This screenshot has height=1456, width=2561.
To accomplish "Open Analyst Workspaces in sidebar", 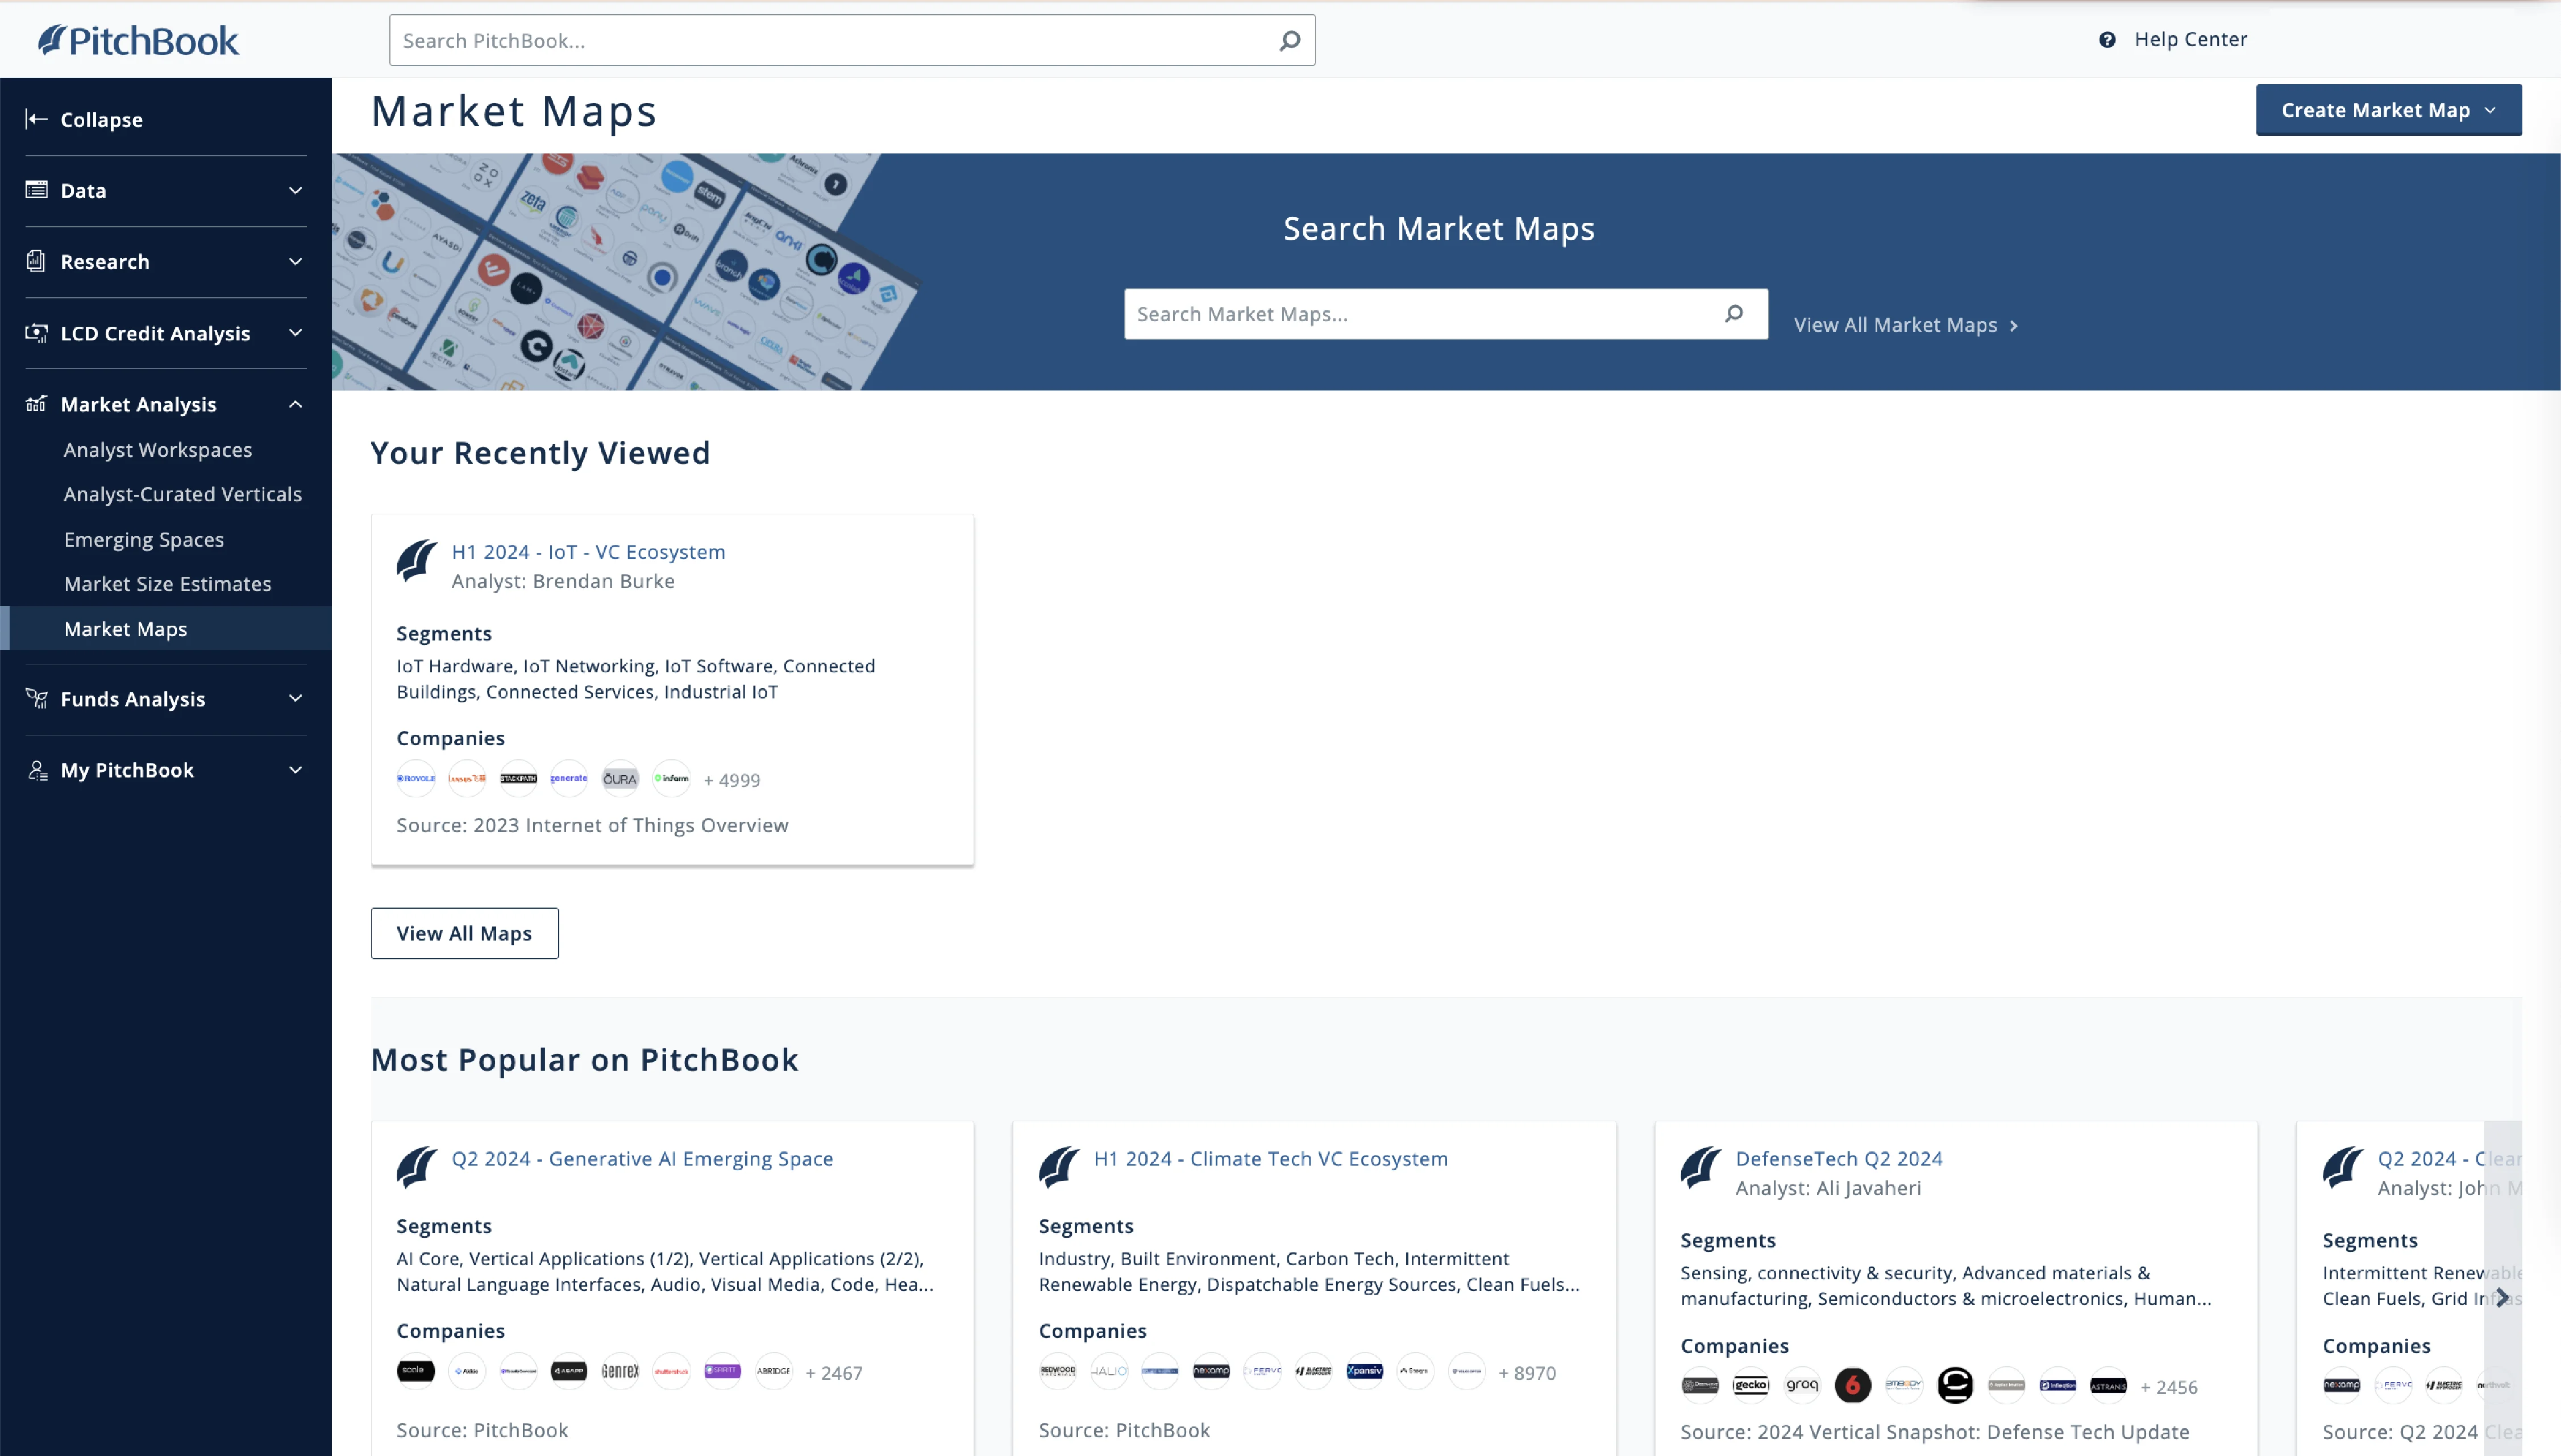I will point(158,450).
